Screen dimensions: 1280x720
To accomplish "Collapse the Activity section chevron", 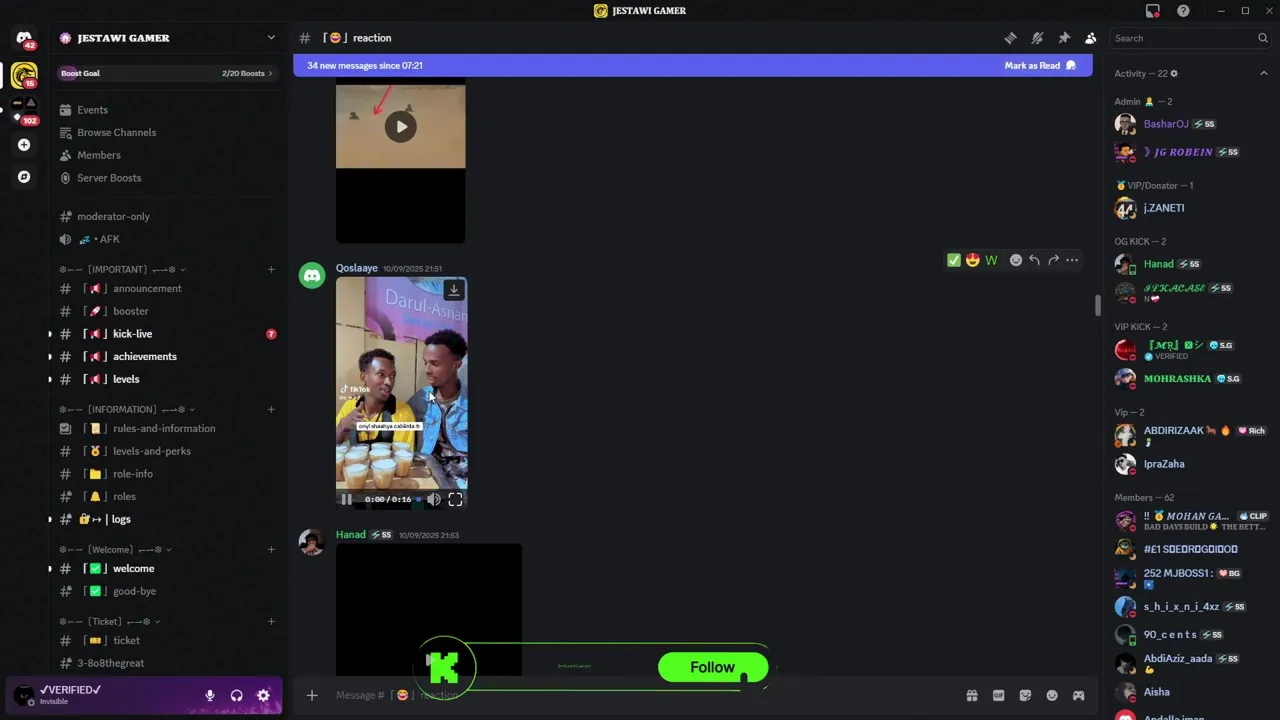I will pos(1263,73).
